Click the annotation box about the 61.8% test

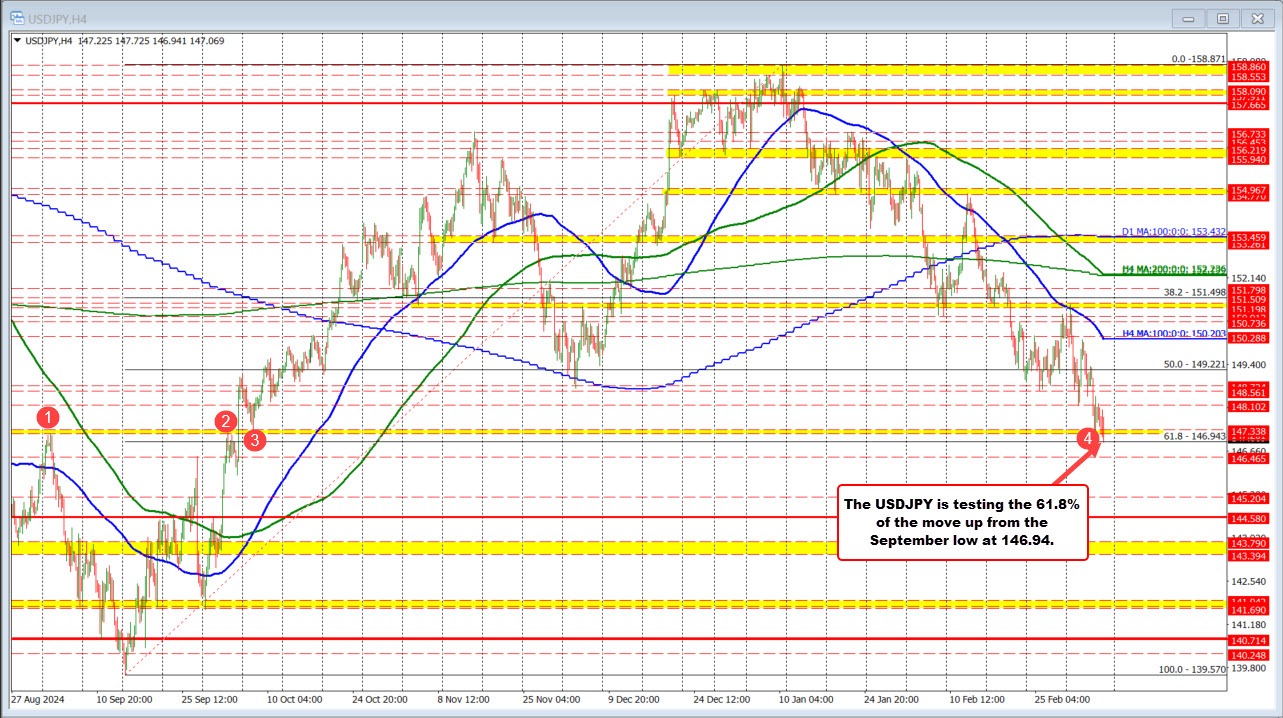click(961, 523)
